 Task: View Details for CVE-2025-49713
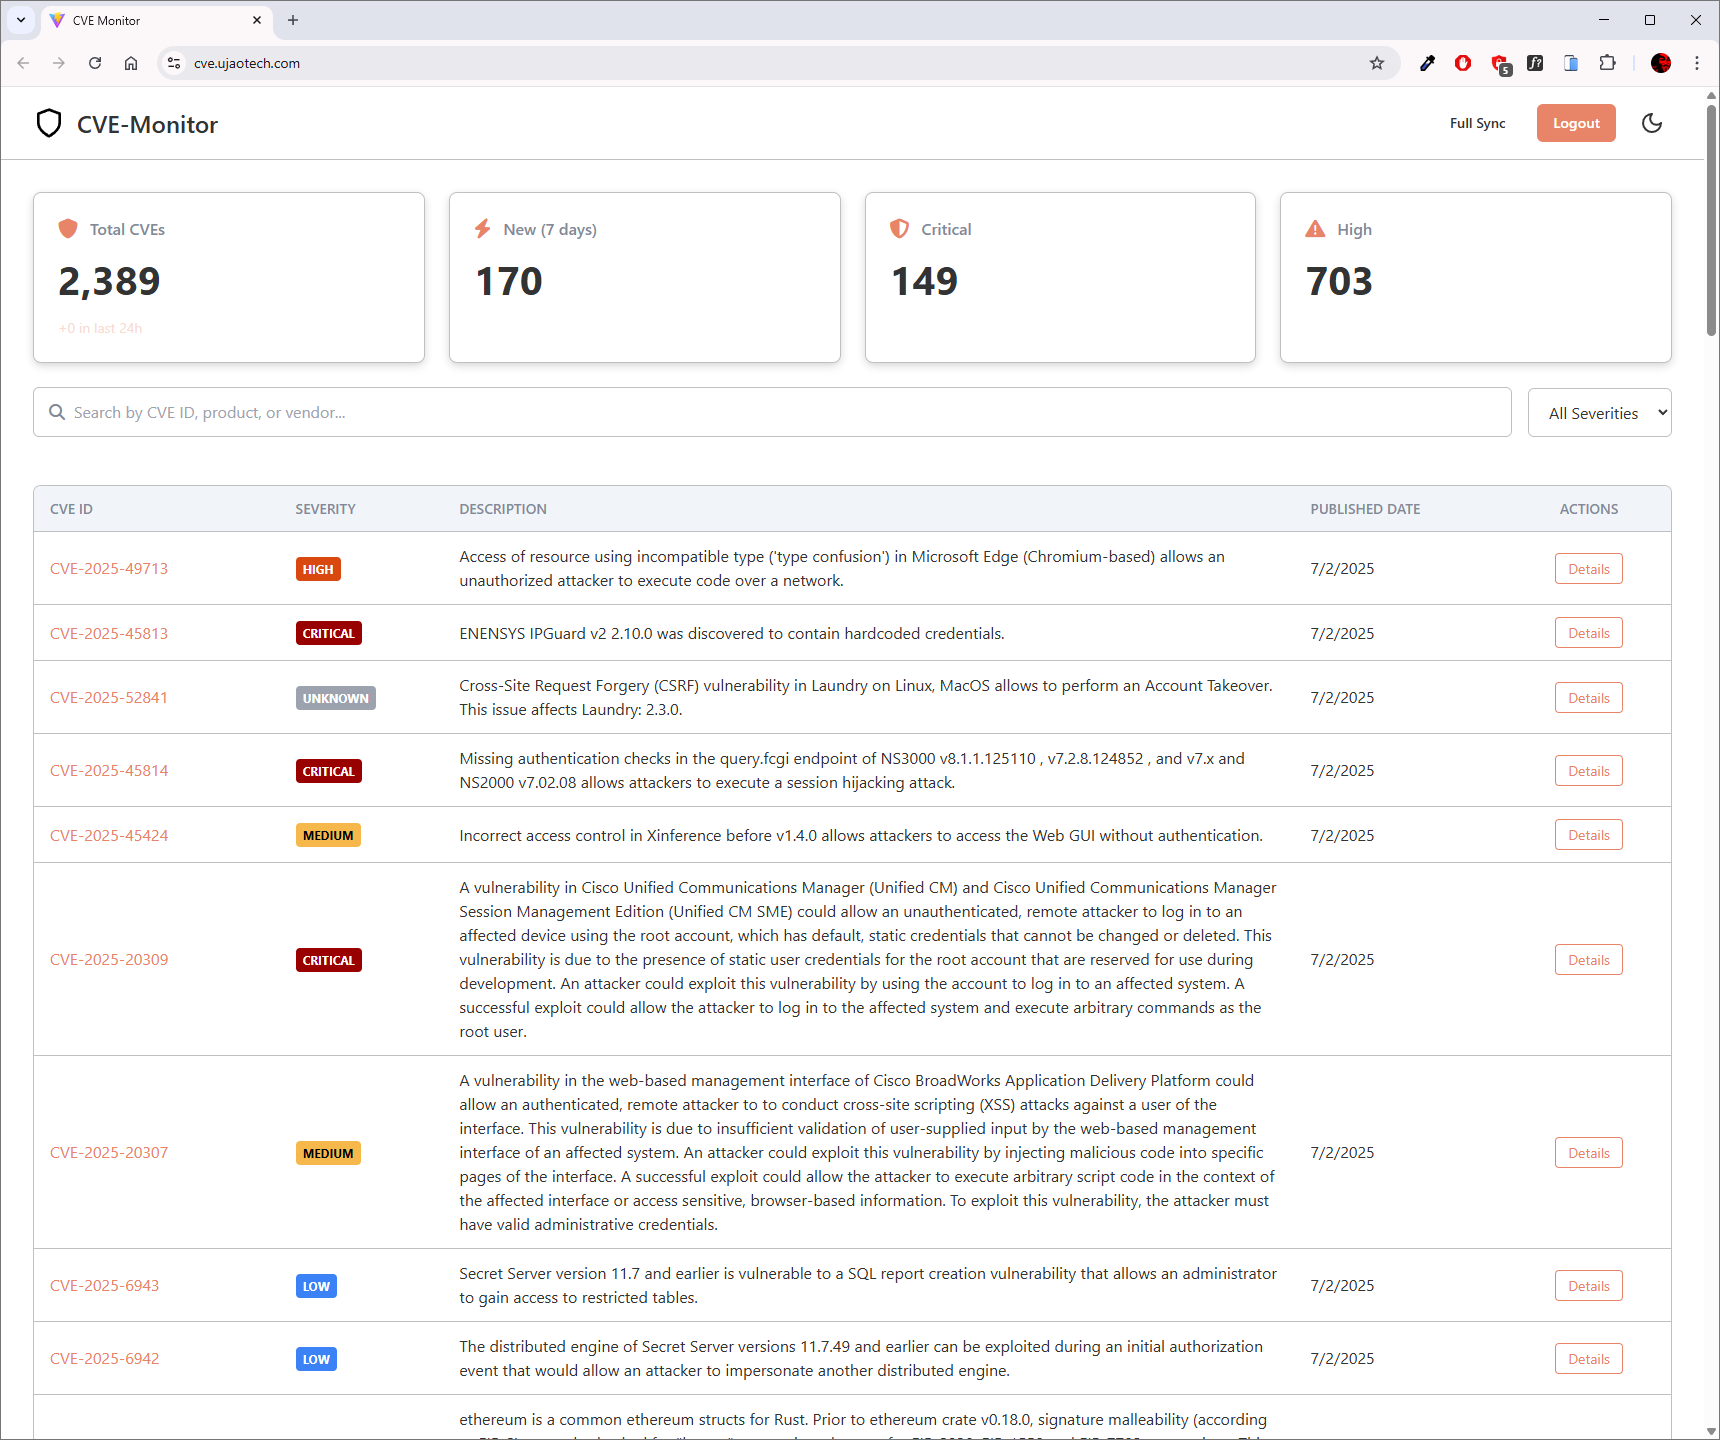point(1588,568)
